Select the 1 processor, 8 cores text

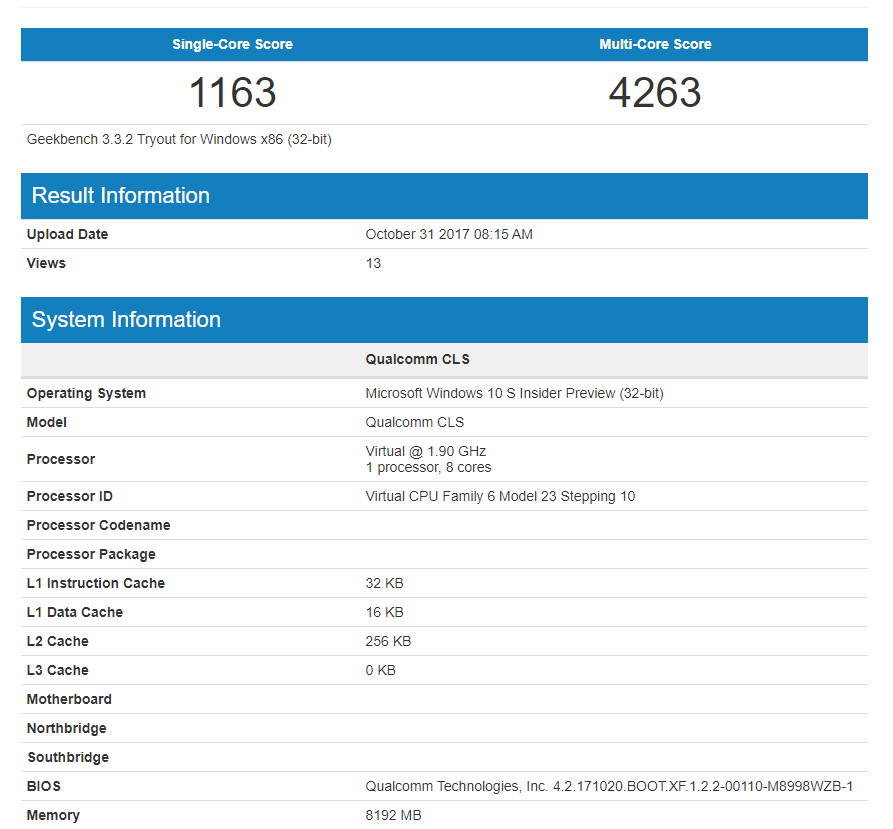tap(428, 467)
